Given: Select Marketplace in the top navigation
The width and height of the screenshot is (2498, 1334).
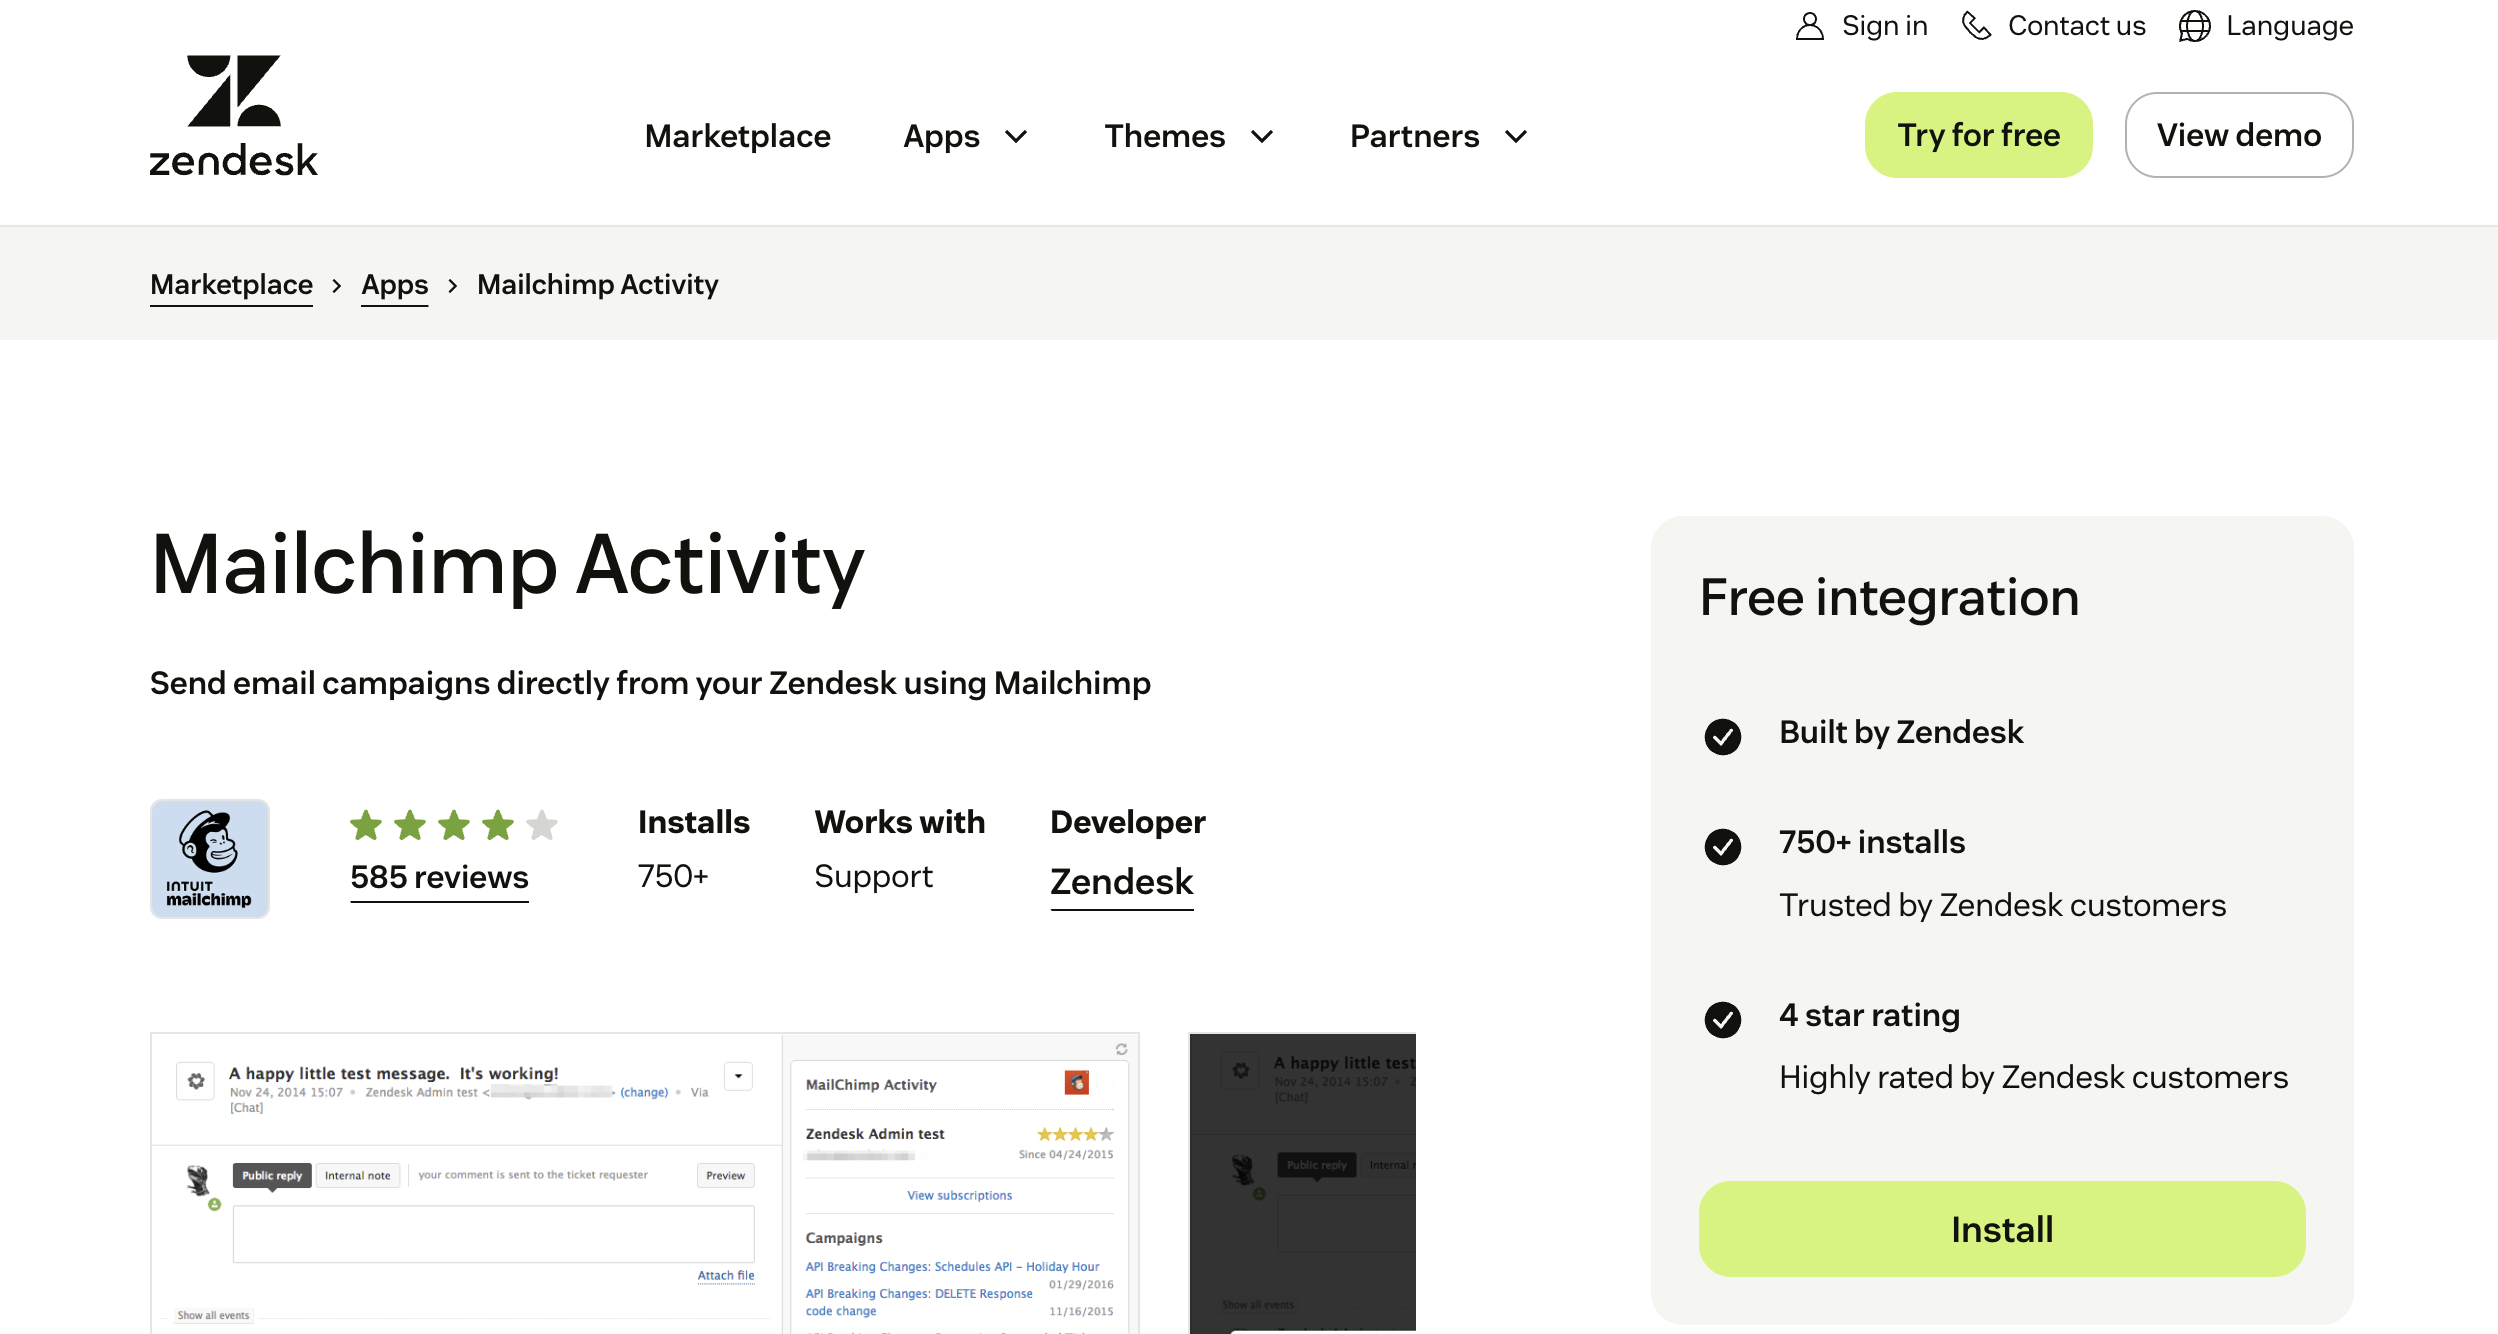Looking at the screenshot, I should tap(738, 136).
